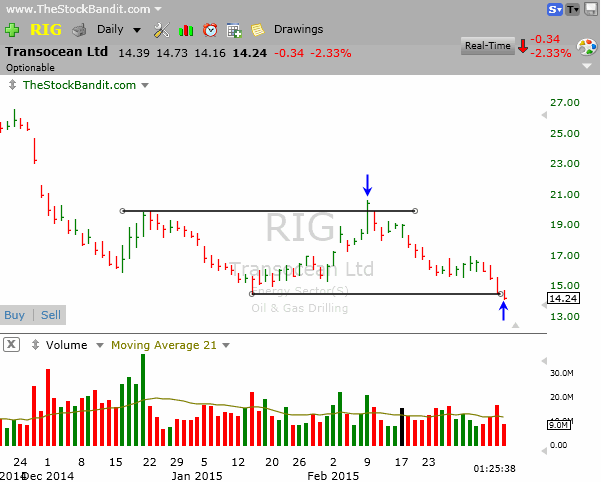601x482 pixels.
Task: Click the Sell button
Action: point(51,315)
